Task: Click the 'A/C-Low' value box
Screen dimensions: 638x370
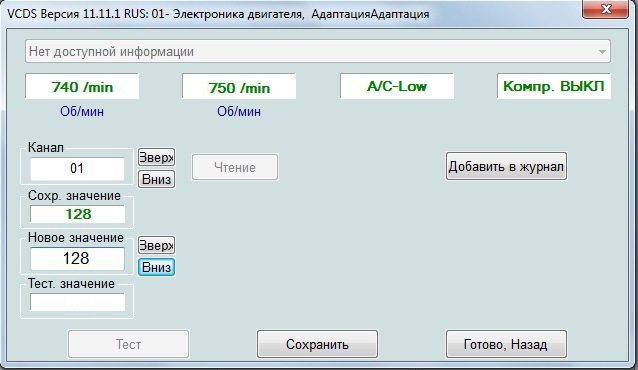Action: pos(397,86)
